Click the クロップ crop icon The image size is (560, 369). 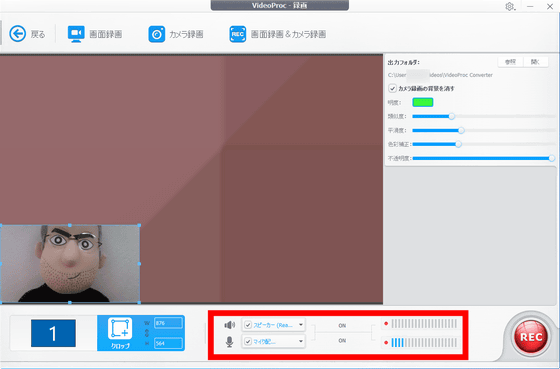120,329
